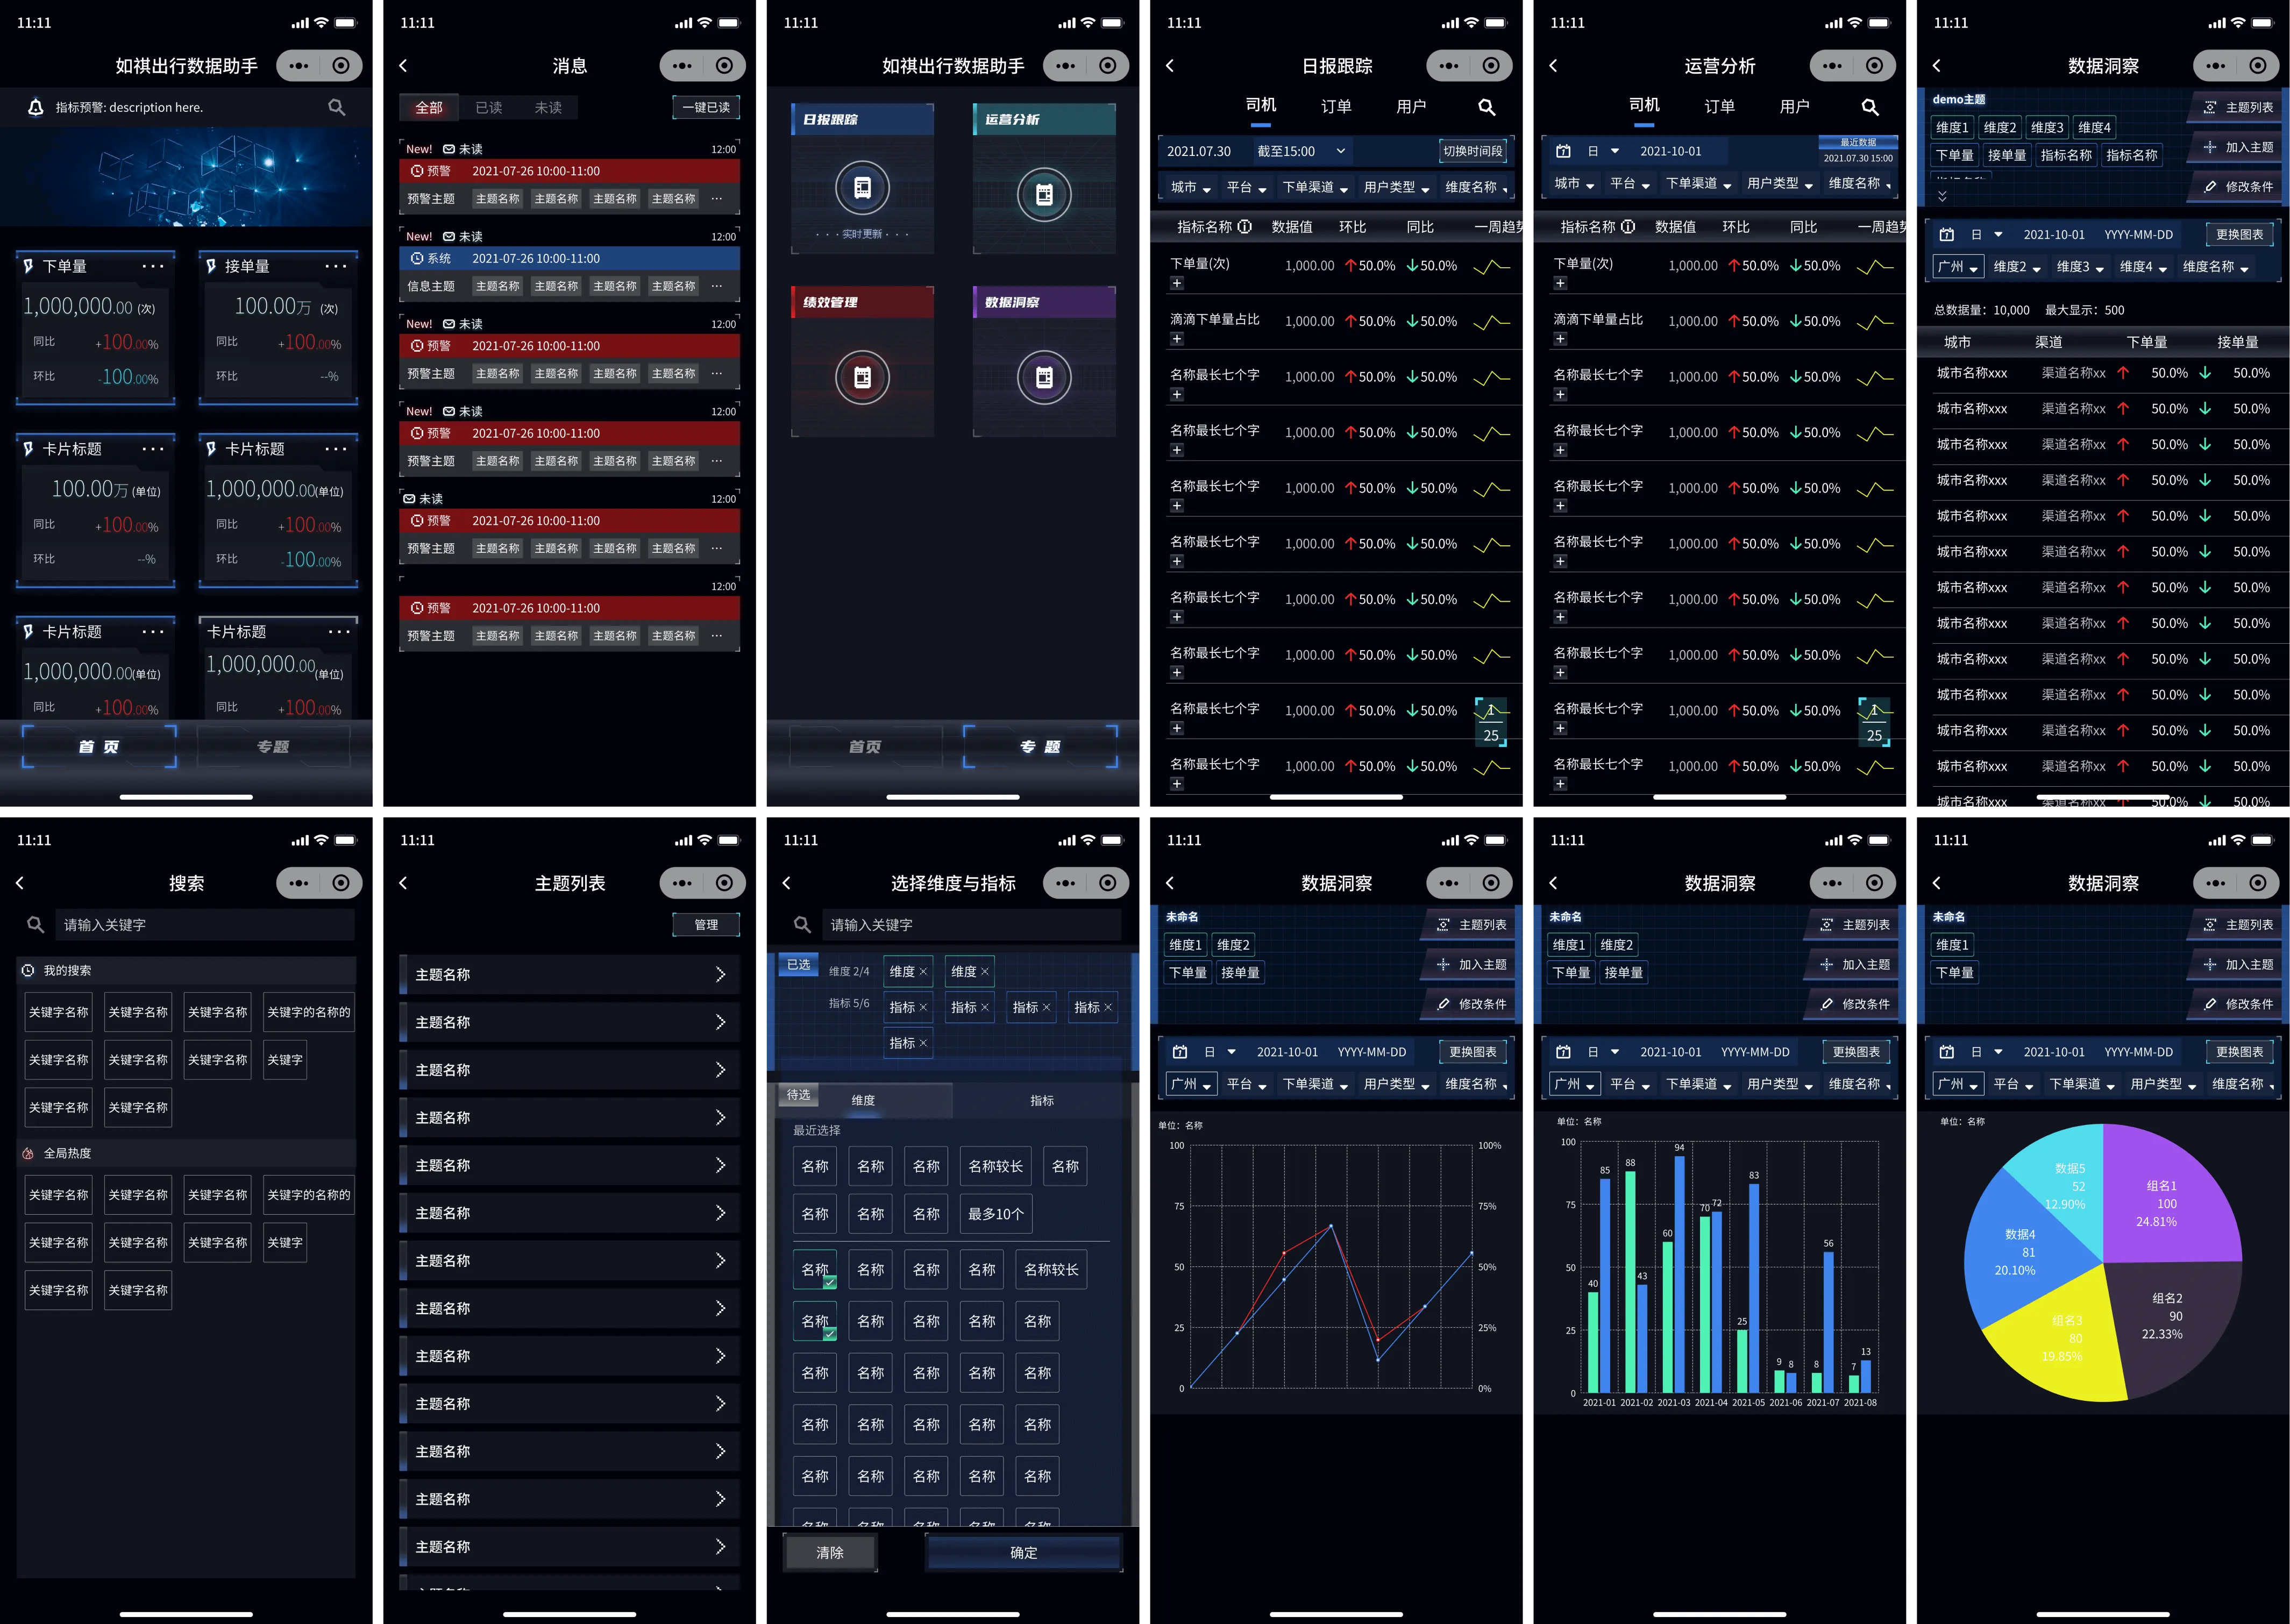This screenshot has width=2290, height=1624.
Task: Switch to the 未读 messages tab
Action: pos(549,107)
